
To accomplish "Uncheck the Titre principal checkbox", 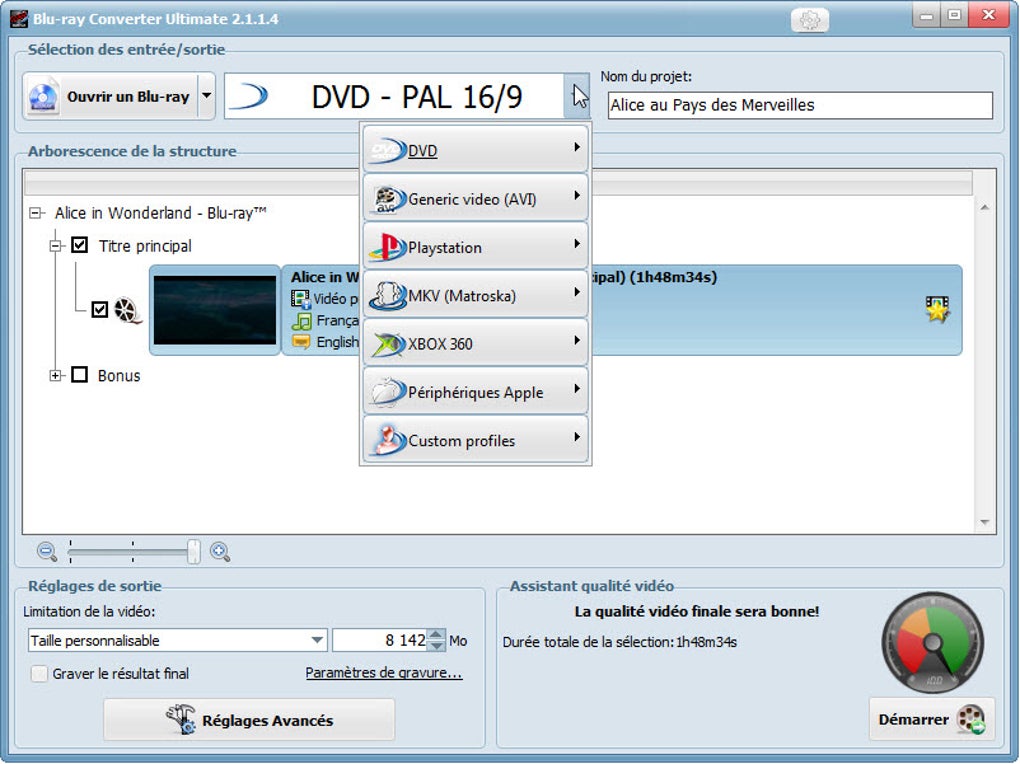I will 79,245.
